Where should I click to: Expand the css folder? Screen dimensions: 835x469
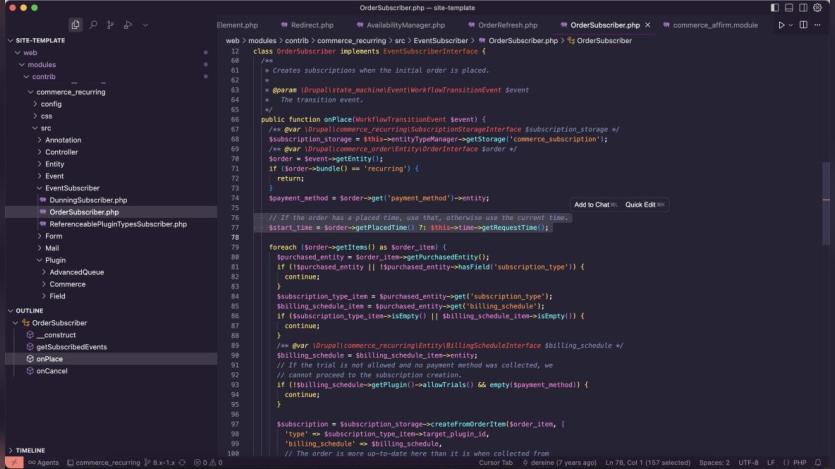pyautogui.click(x=46, y=116)
